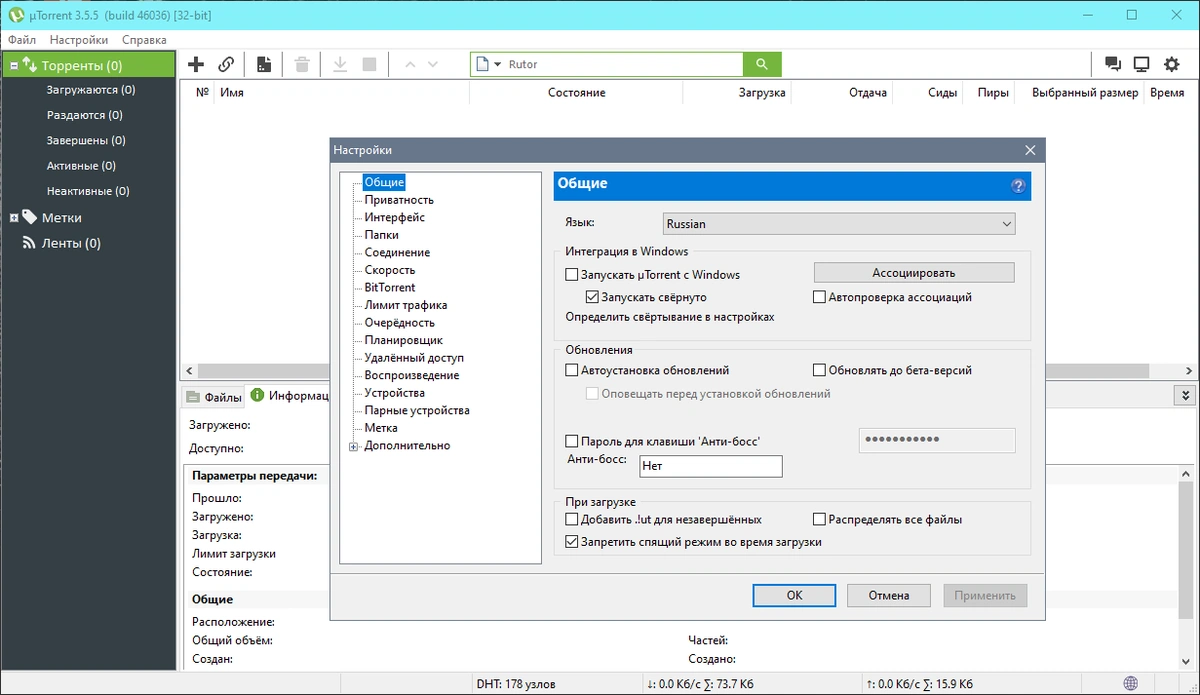Enable the Anti-boss key password checkbox
This screenshot has width=1200, height=695.
[x=572, y=441]
